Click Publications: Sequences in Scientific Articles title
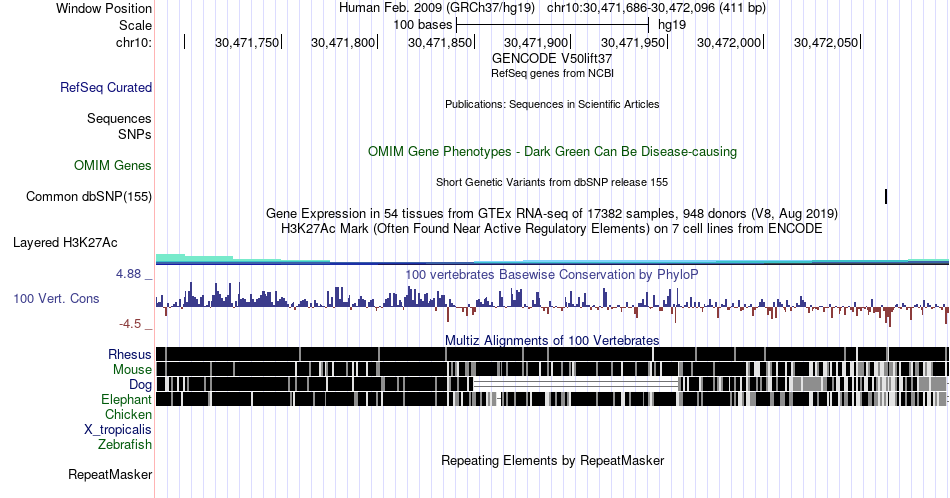 tap(552, 104)
